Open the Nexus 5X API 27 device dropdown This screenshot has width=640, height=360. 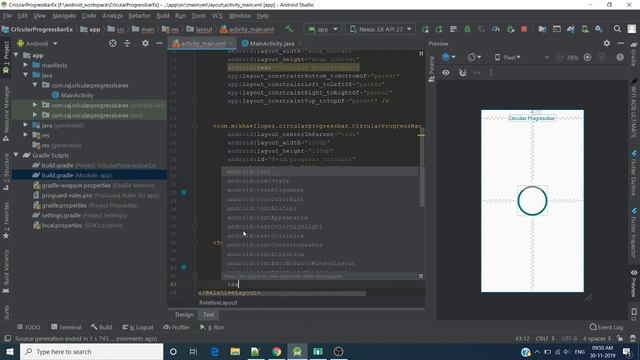pos(381,29)
